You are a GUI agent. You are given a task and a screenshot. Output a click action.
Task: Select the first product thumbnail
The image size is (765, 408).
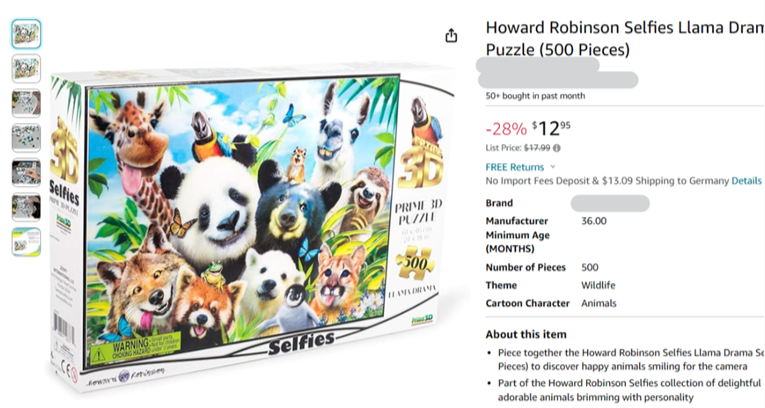pyautogui.click(x=26, y=34)
